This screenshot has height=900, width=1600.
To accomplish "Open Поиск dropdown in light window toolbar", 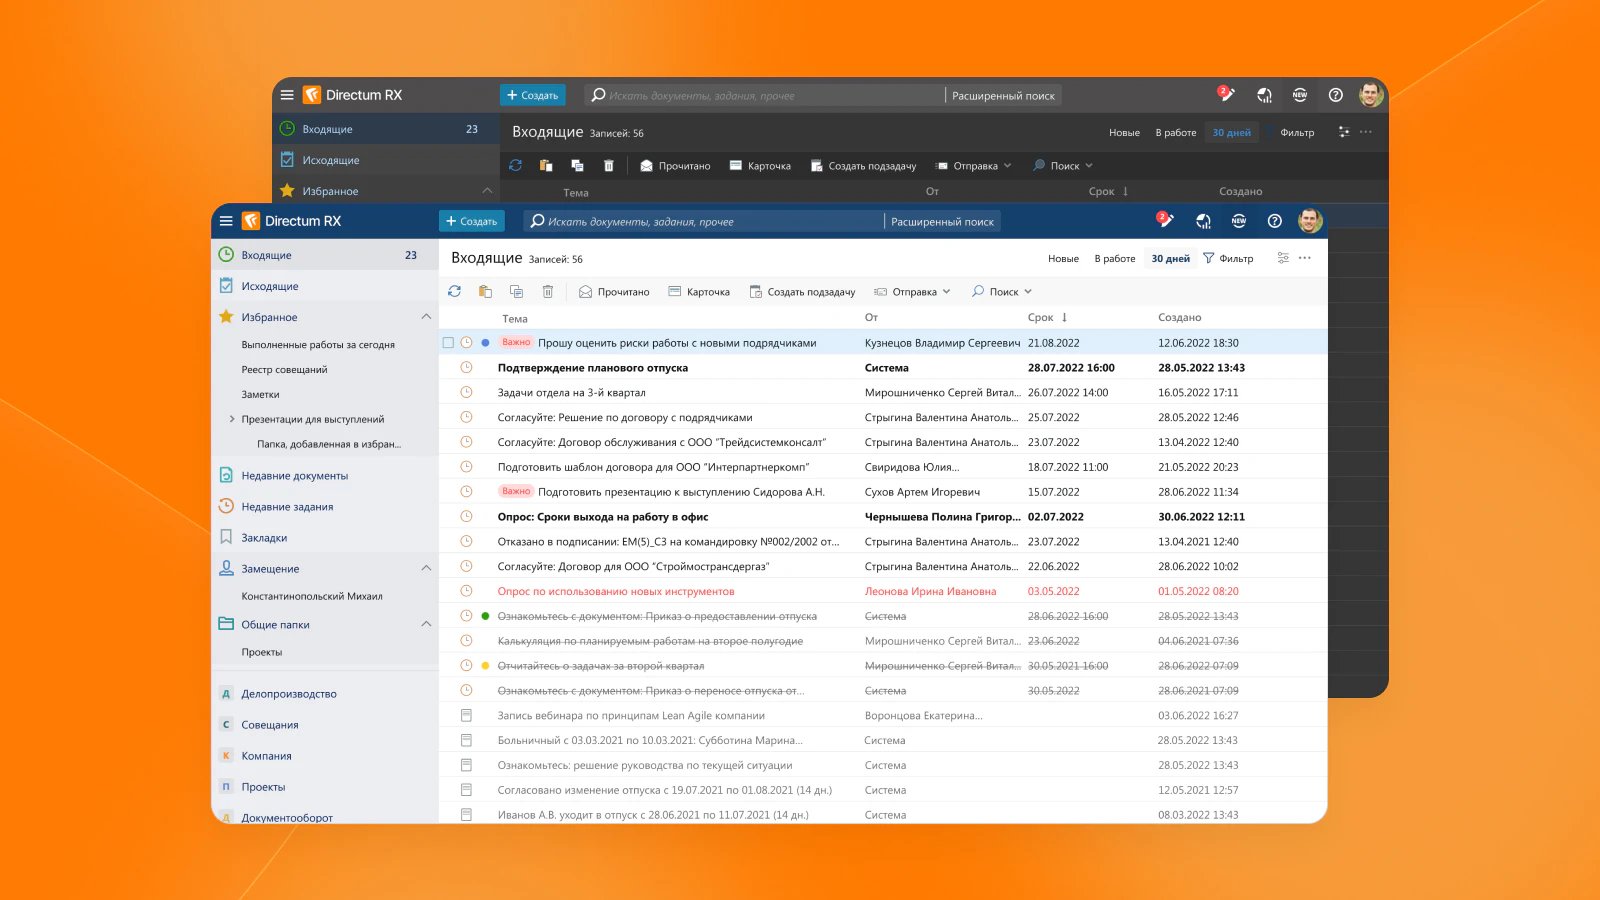I will coord(1001,292).
